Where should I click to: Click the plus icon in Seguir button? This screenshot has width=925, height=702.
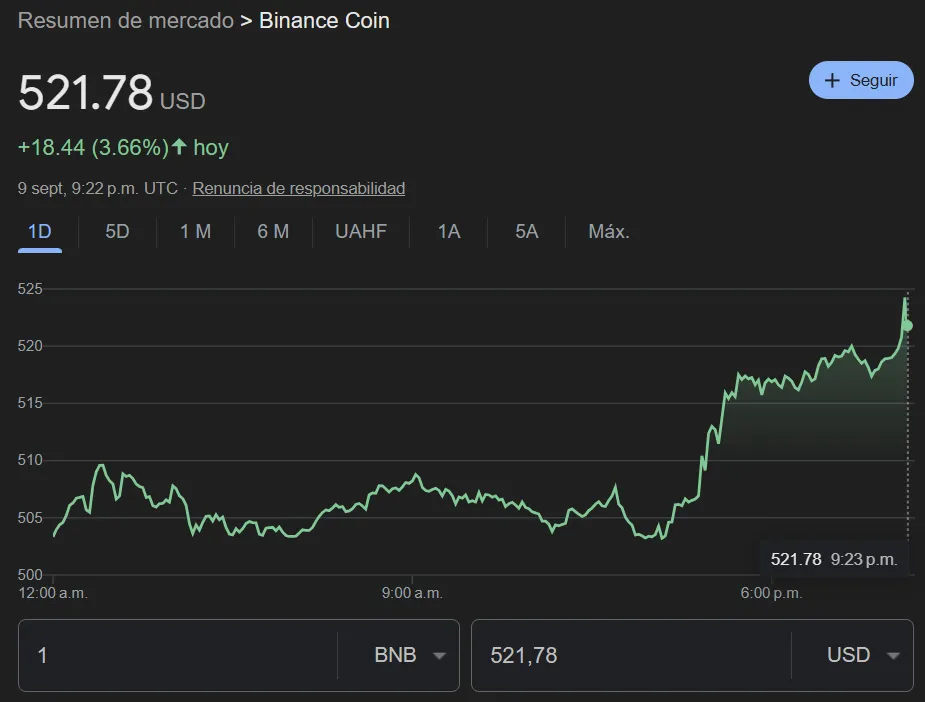click(x=832, y=80)
